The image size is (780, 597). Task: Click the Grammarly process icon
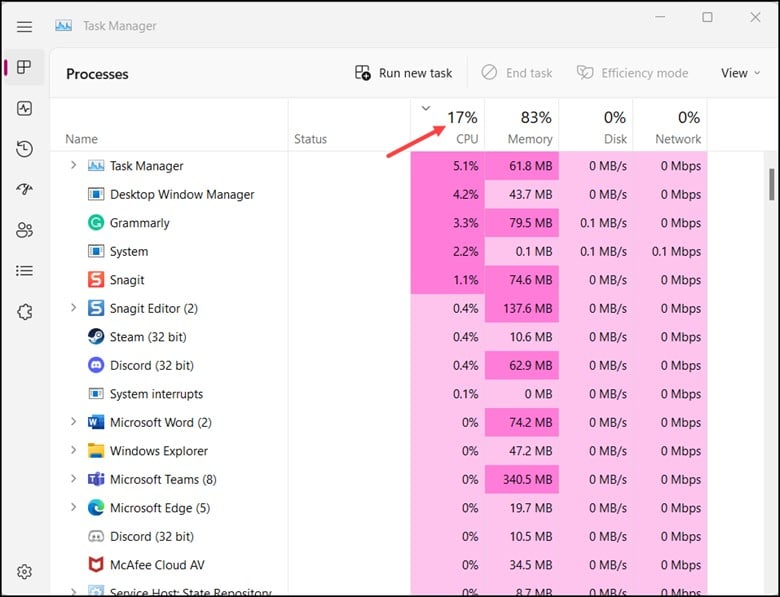(96, 223)
